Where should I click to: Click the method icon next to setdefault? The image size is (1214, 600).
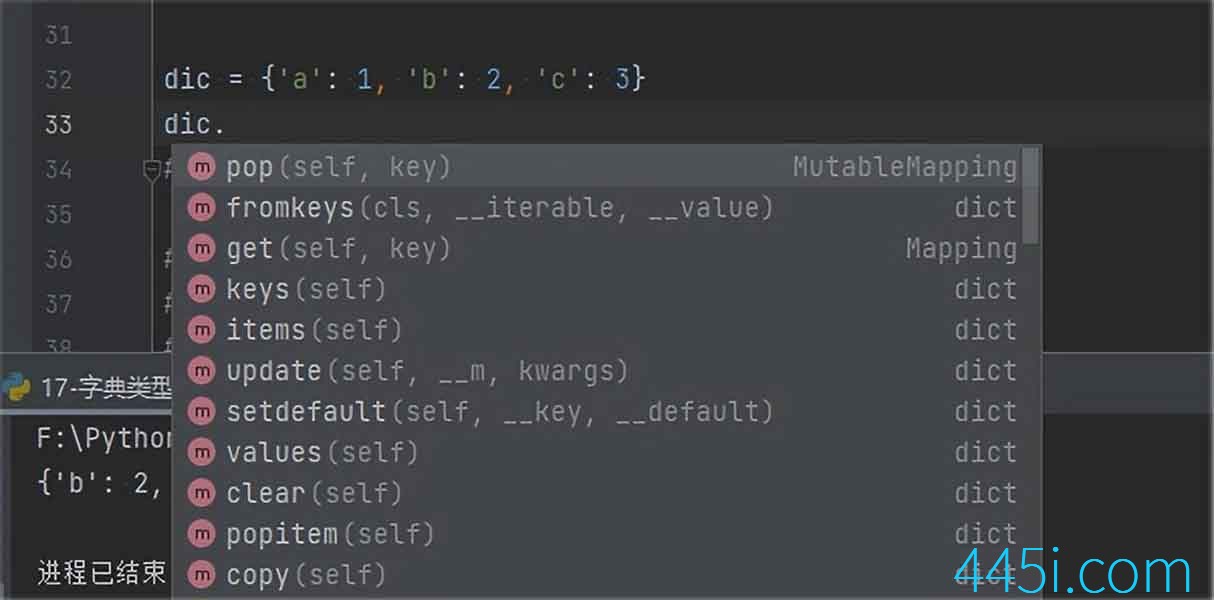pyautogui.click(x=201, y=412)
